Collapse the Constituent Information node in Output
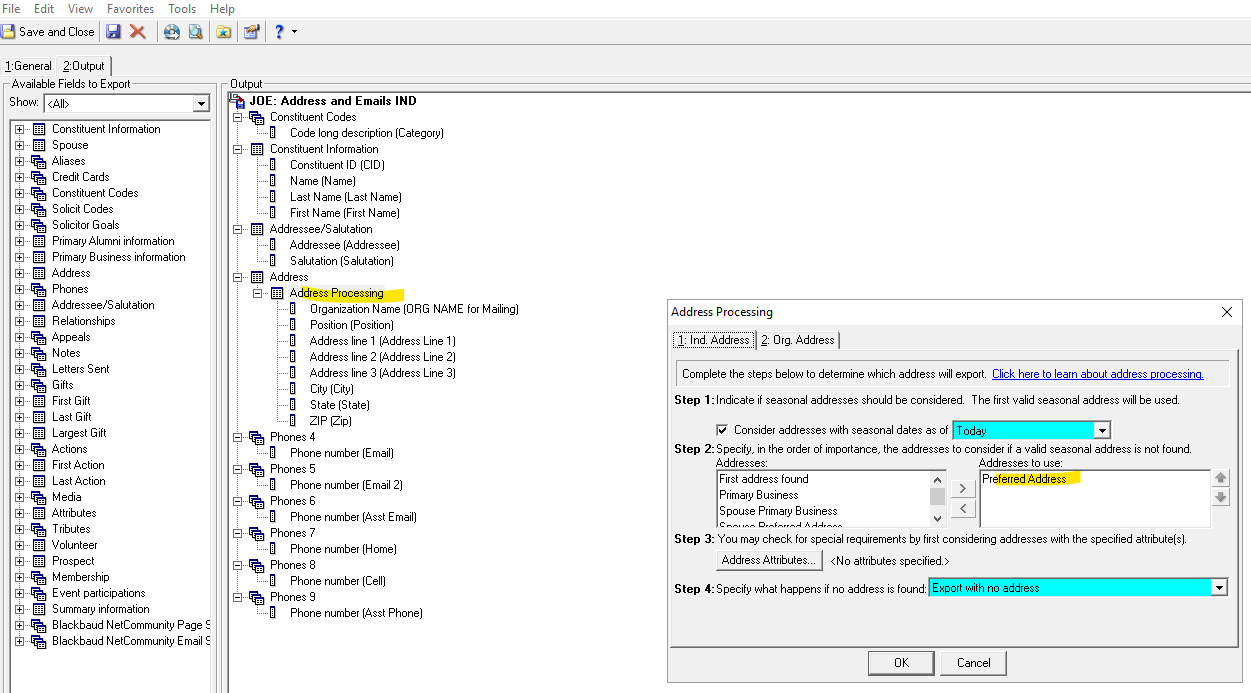 [238, 149]
